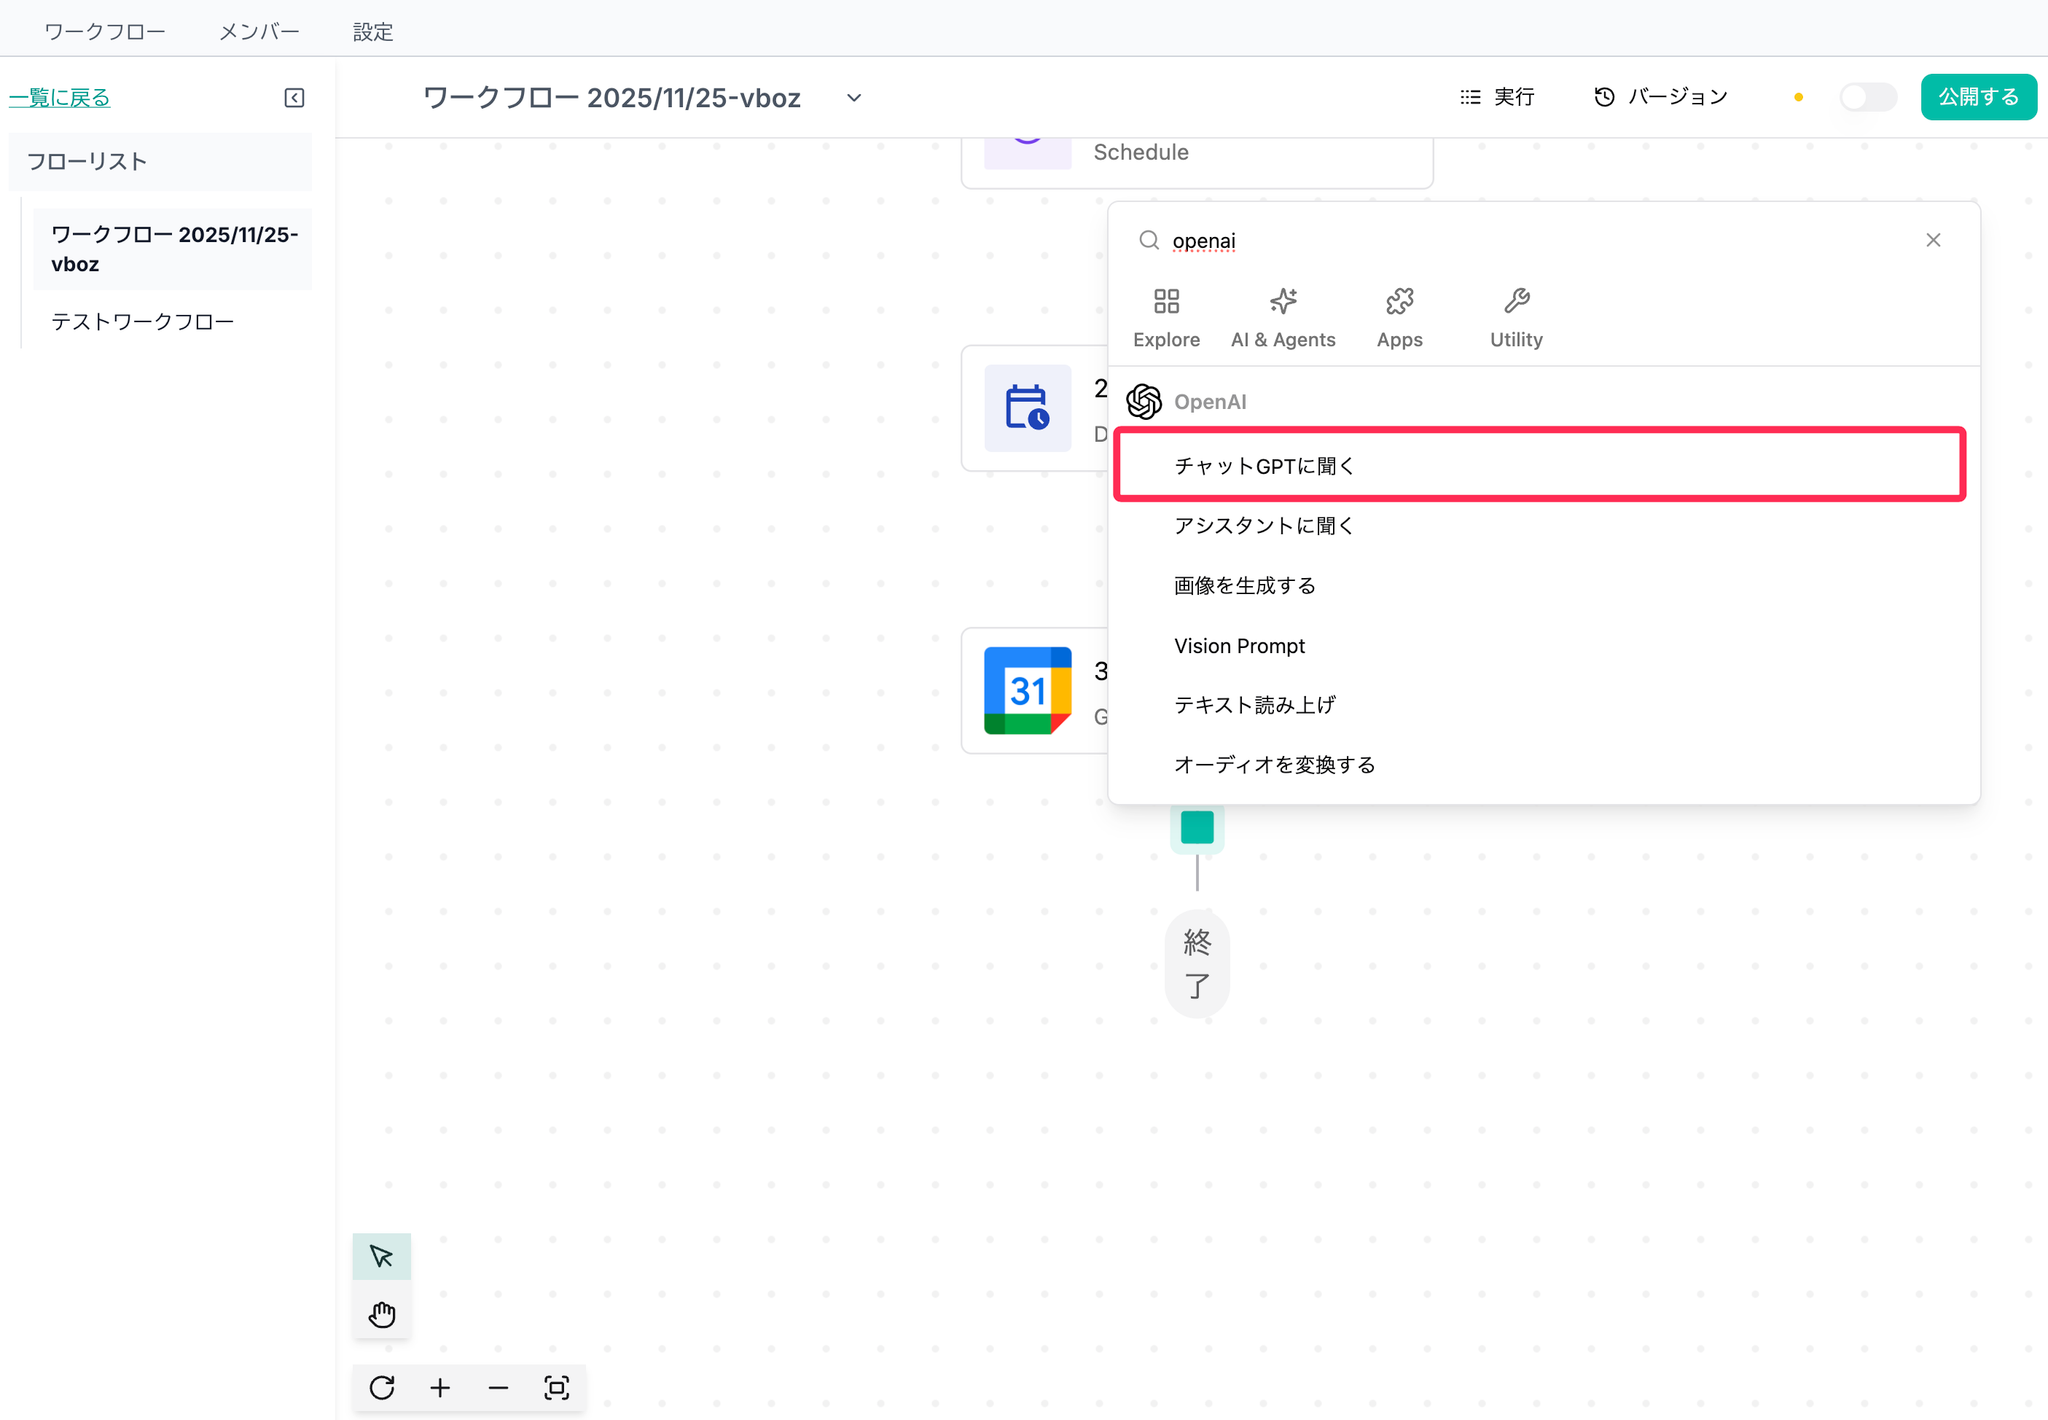Zoom in with the plus icon
The image size is (2048, 1420).
pyautogui.click(x=440, y=1388)
